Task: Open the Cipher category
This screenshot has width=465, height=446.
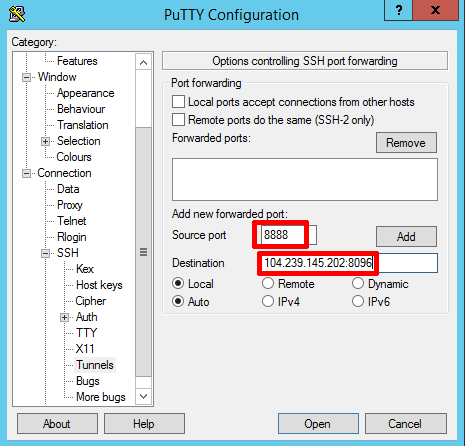Action: (91, 301)
